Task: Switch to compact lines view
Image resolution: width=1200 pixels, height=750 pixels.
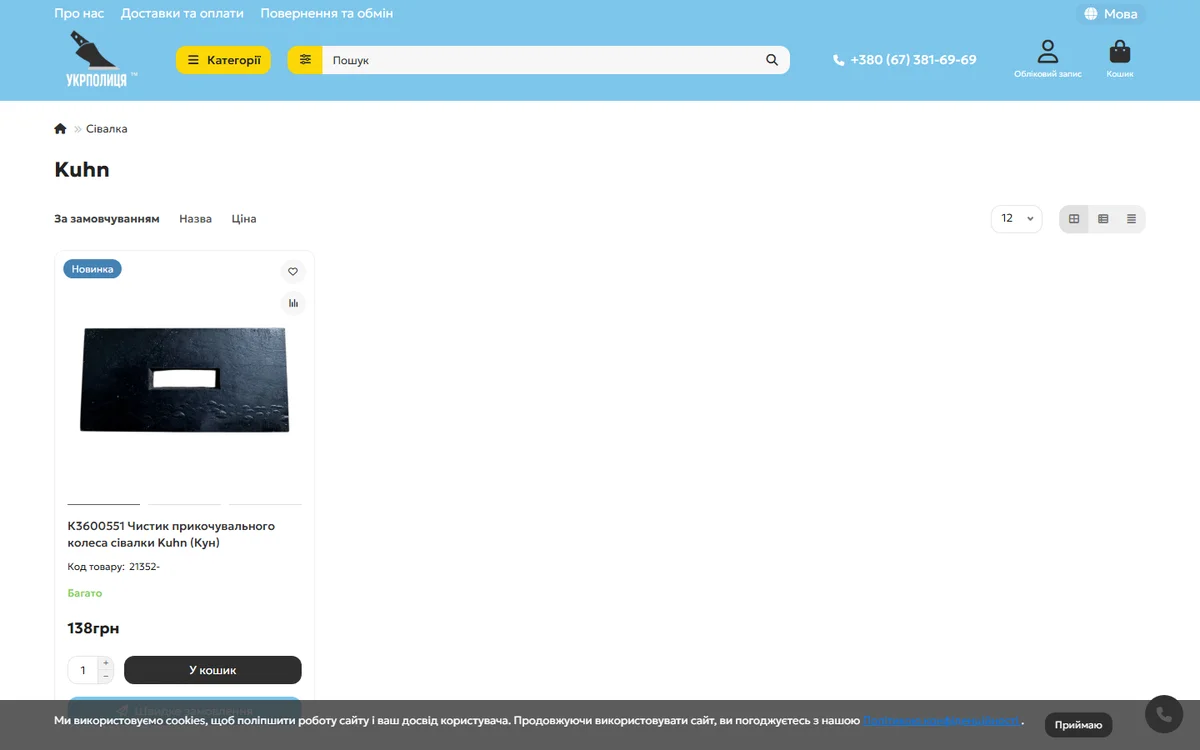Action: click(1131, 219)
